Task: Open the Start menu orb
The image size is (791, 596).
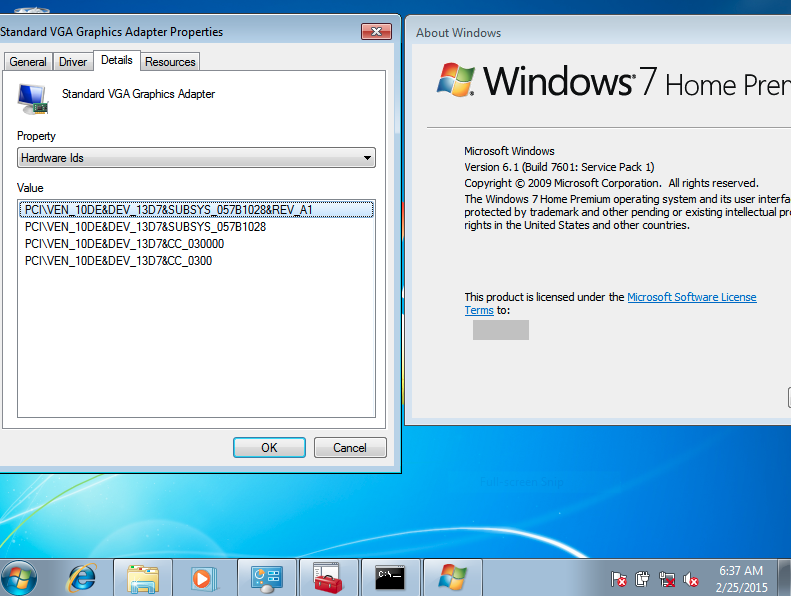Action: pyautogui.click(x=19, y=579)
